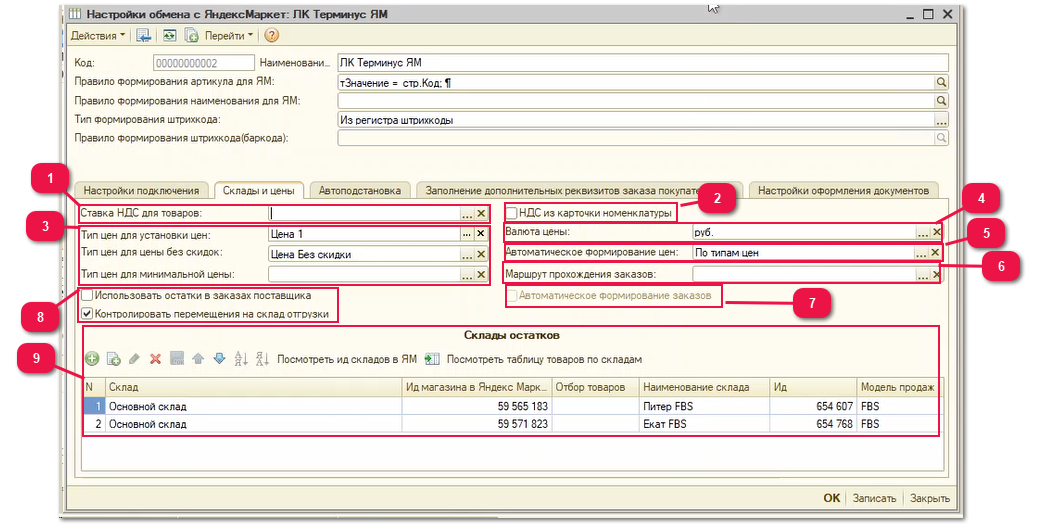
Task: Open selection for Тип цен без скидок
Action: point(467,254)
